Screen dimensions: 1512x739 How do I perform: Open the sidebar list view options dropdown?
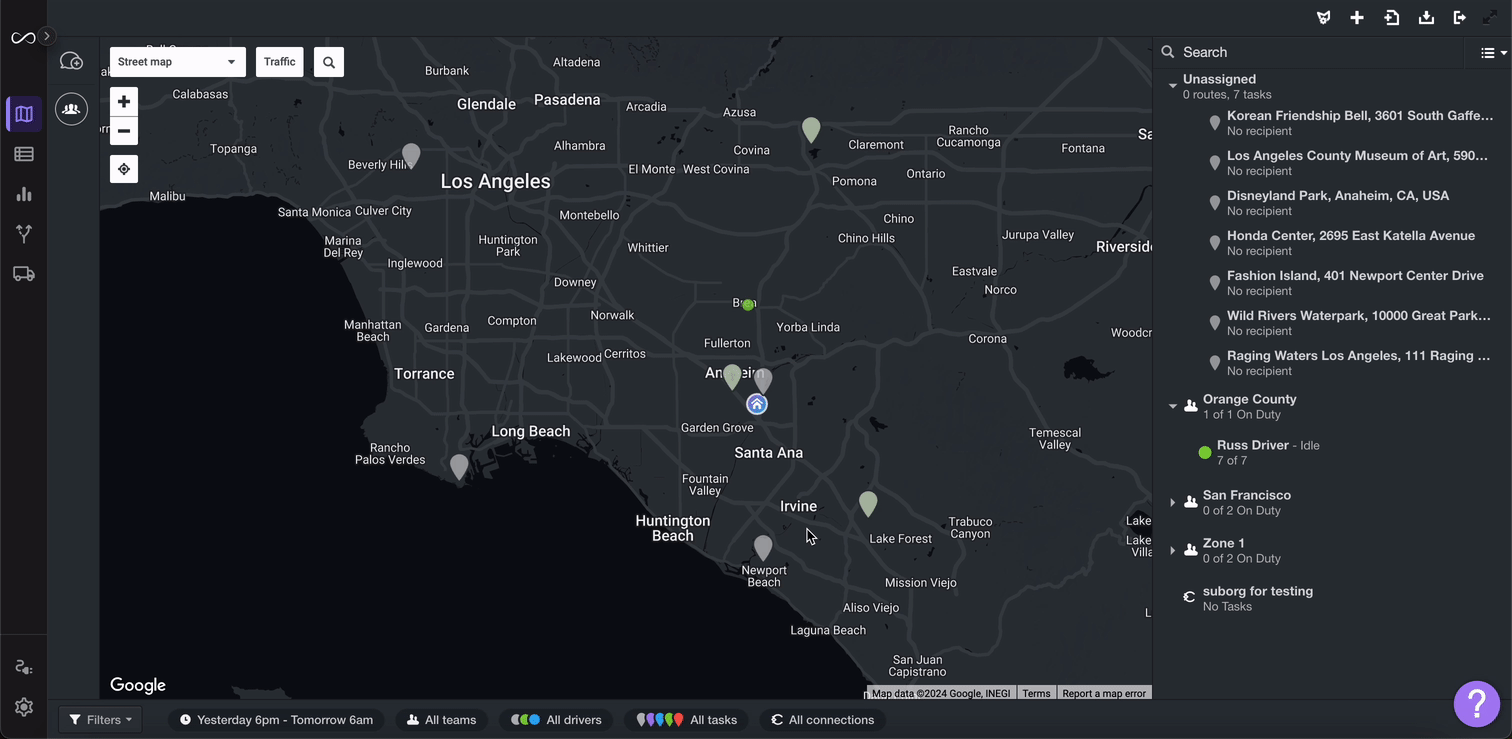tap(1493, 53)
